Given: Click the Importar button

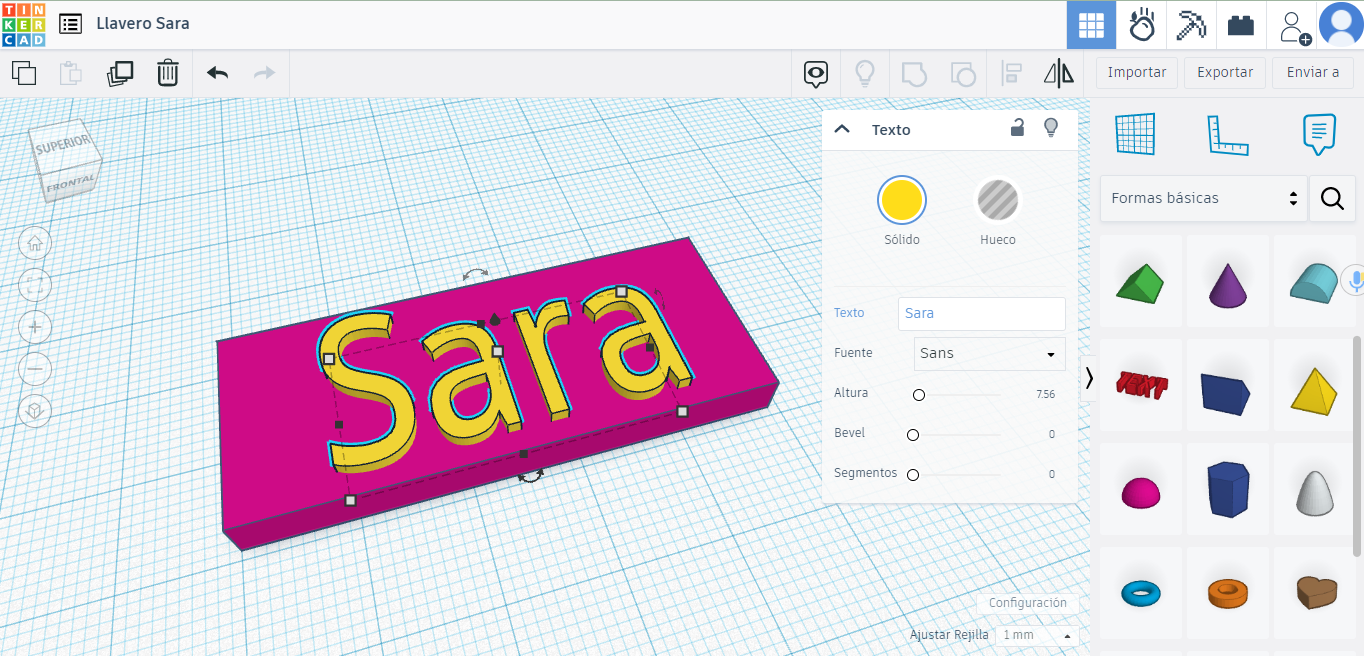Looking at the screenshot, I should (1136, 72).
